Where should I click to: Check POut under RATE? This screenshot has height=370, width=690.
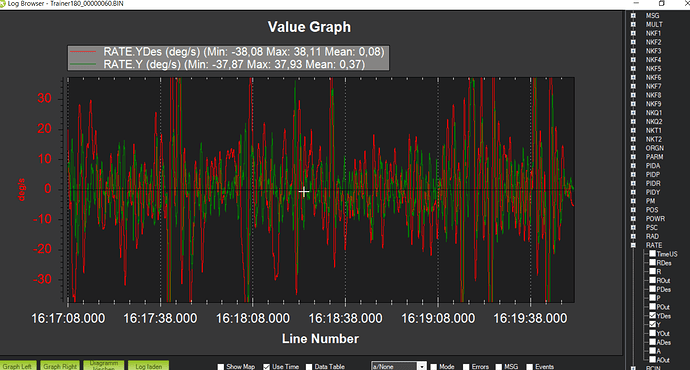653,307
